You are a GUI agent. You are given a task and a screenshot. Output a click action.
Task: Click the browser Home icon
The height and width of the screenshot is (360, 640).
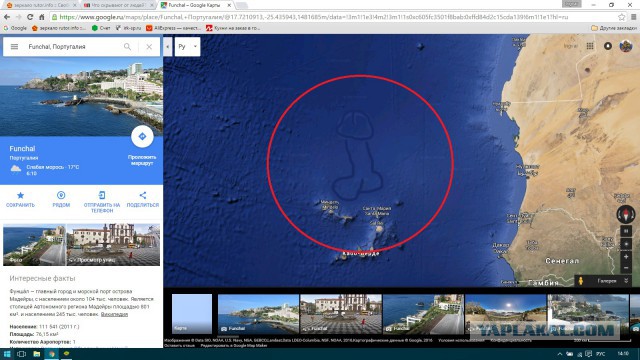[x=42, y=17]
